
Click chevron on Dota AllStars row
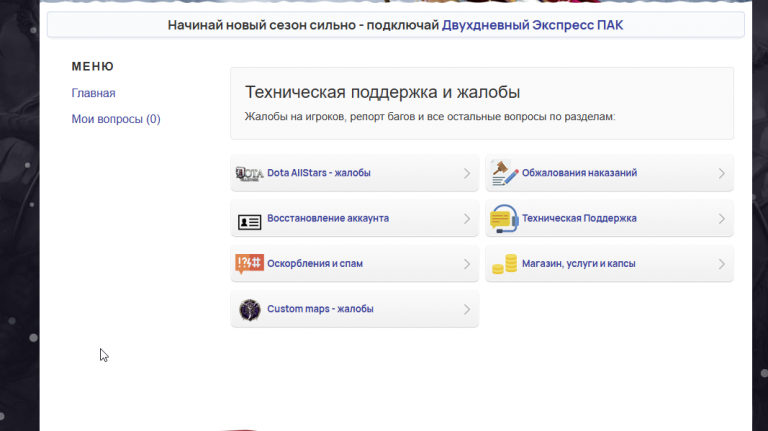tap(467, 173)
